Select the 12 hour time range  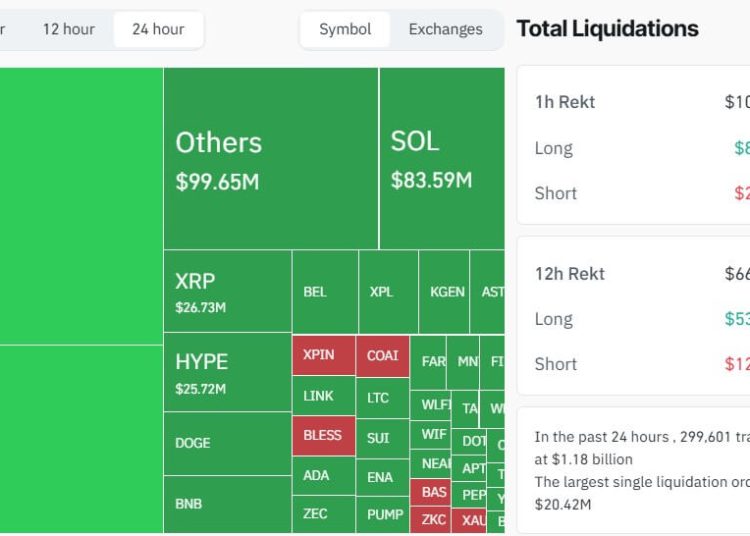[68, 29]
